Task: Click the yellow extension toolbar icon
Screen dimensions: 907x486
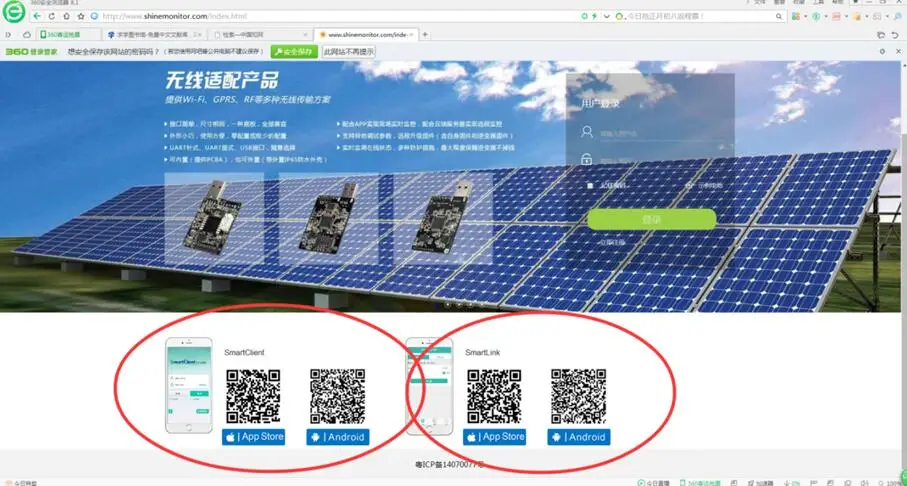Action: point(857,16)
